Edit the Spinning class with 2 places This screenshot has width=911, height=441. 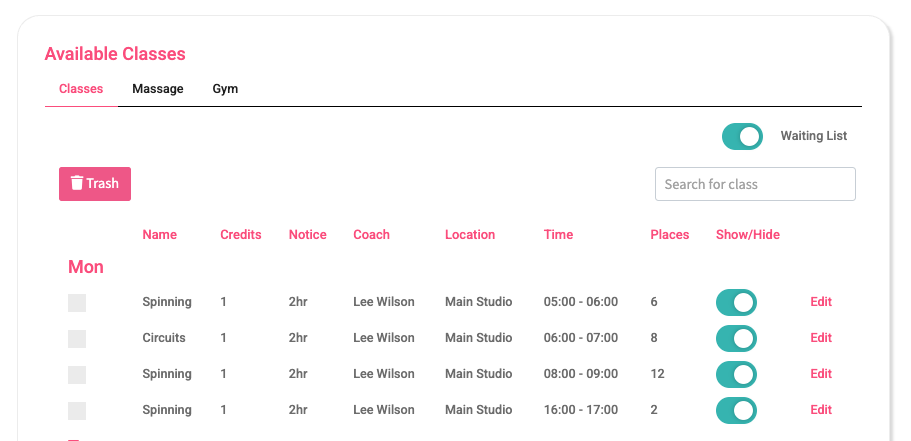click(x=821, y=410)
